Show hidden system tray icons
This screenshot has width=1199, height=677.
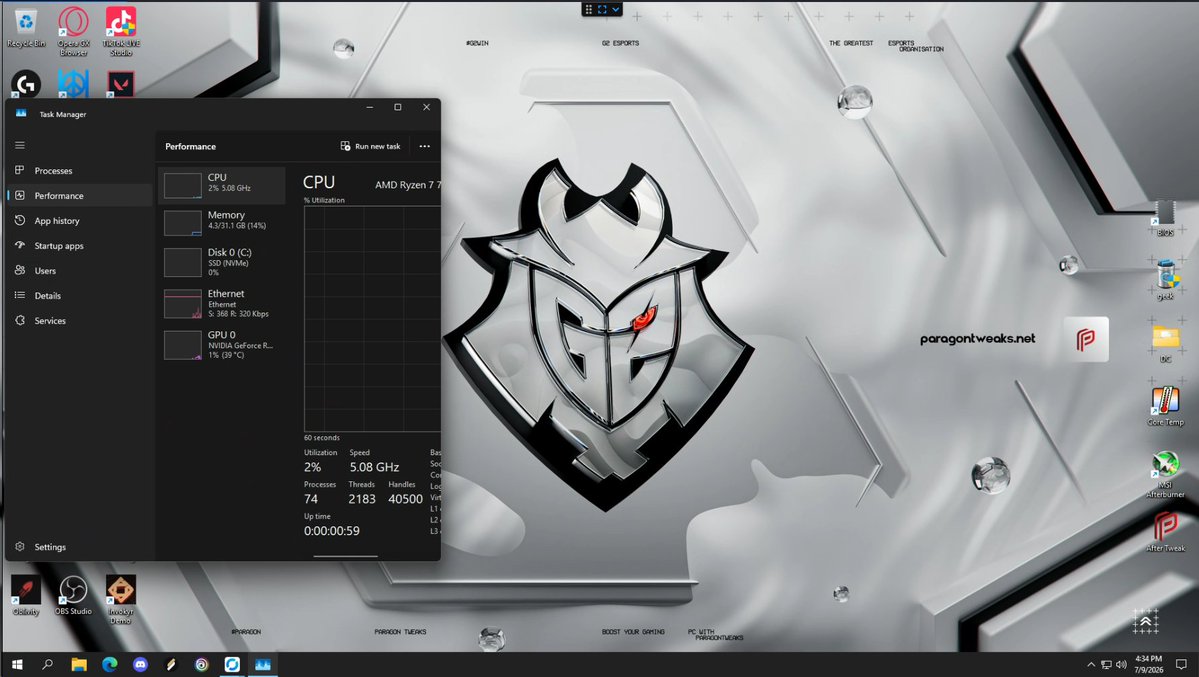[1091, 665]
